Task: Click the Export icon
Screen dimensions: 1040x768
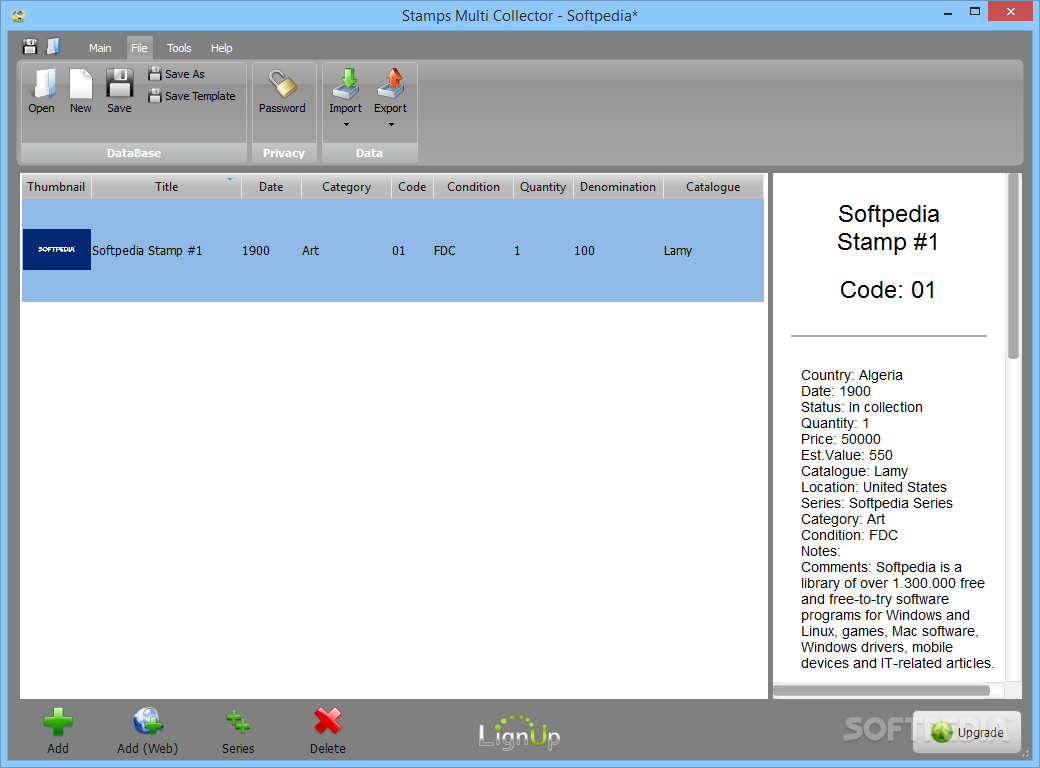Action: [x=391, y=84]
